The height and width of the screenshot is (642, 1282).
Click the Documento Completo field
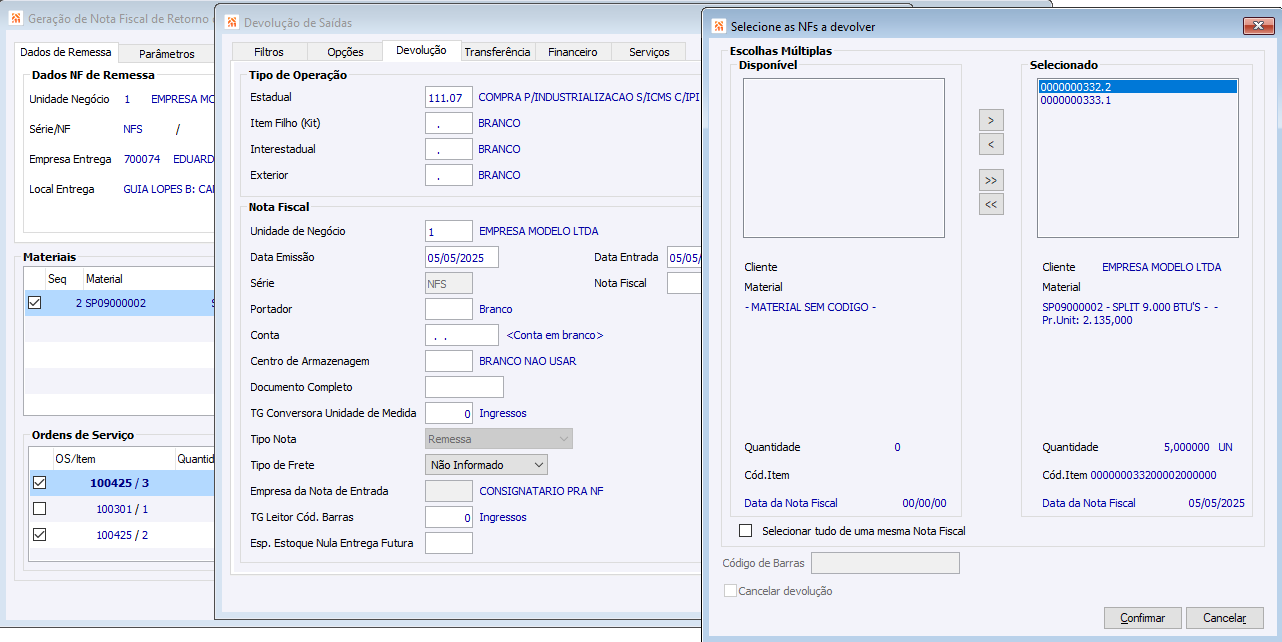point(464,387)
